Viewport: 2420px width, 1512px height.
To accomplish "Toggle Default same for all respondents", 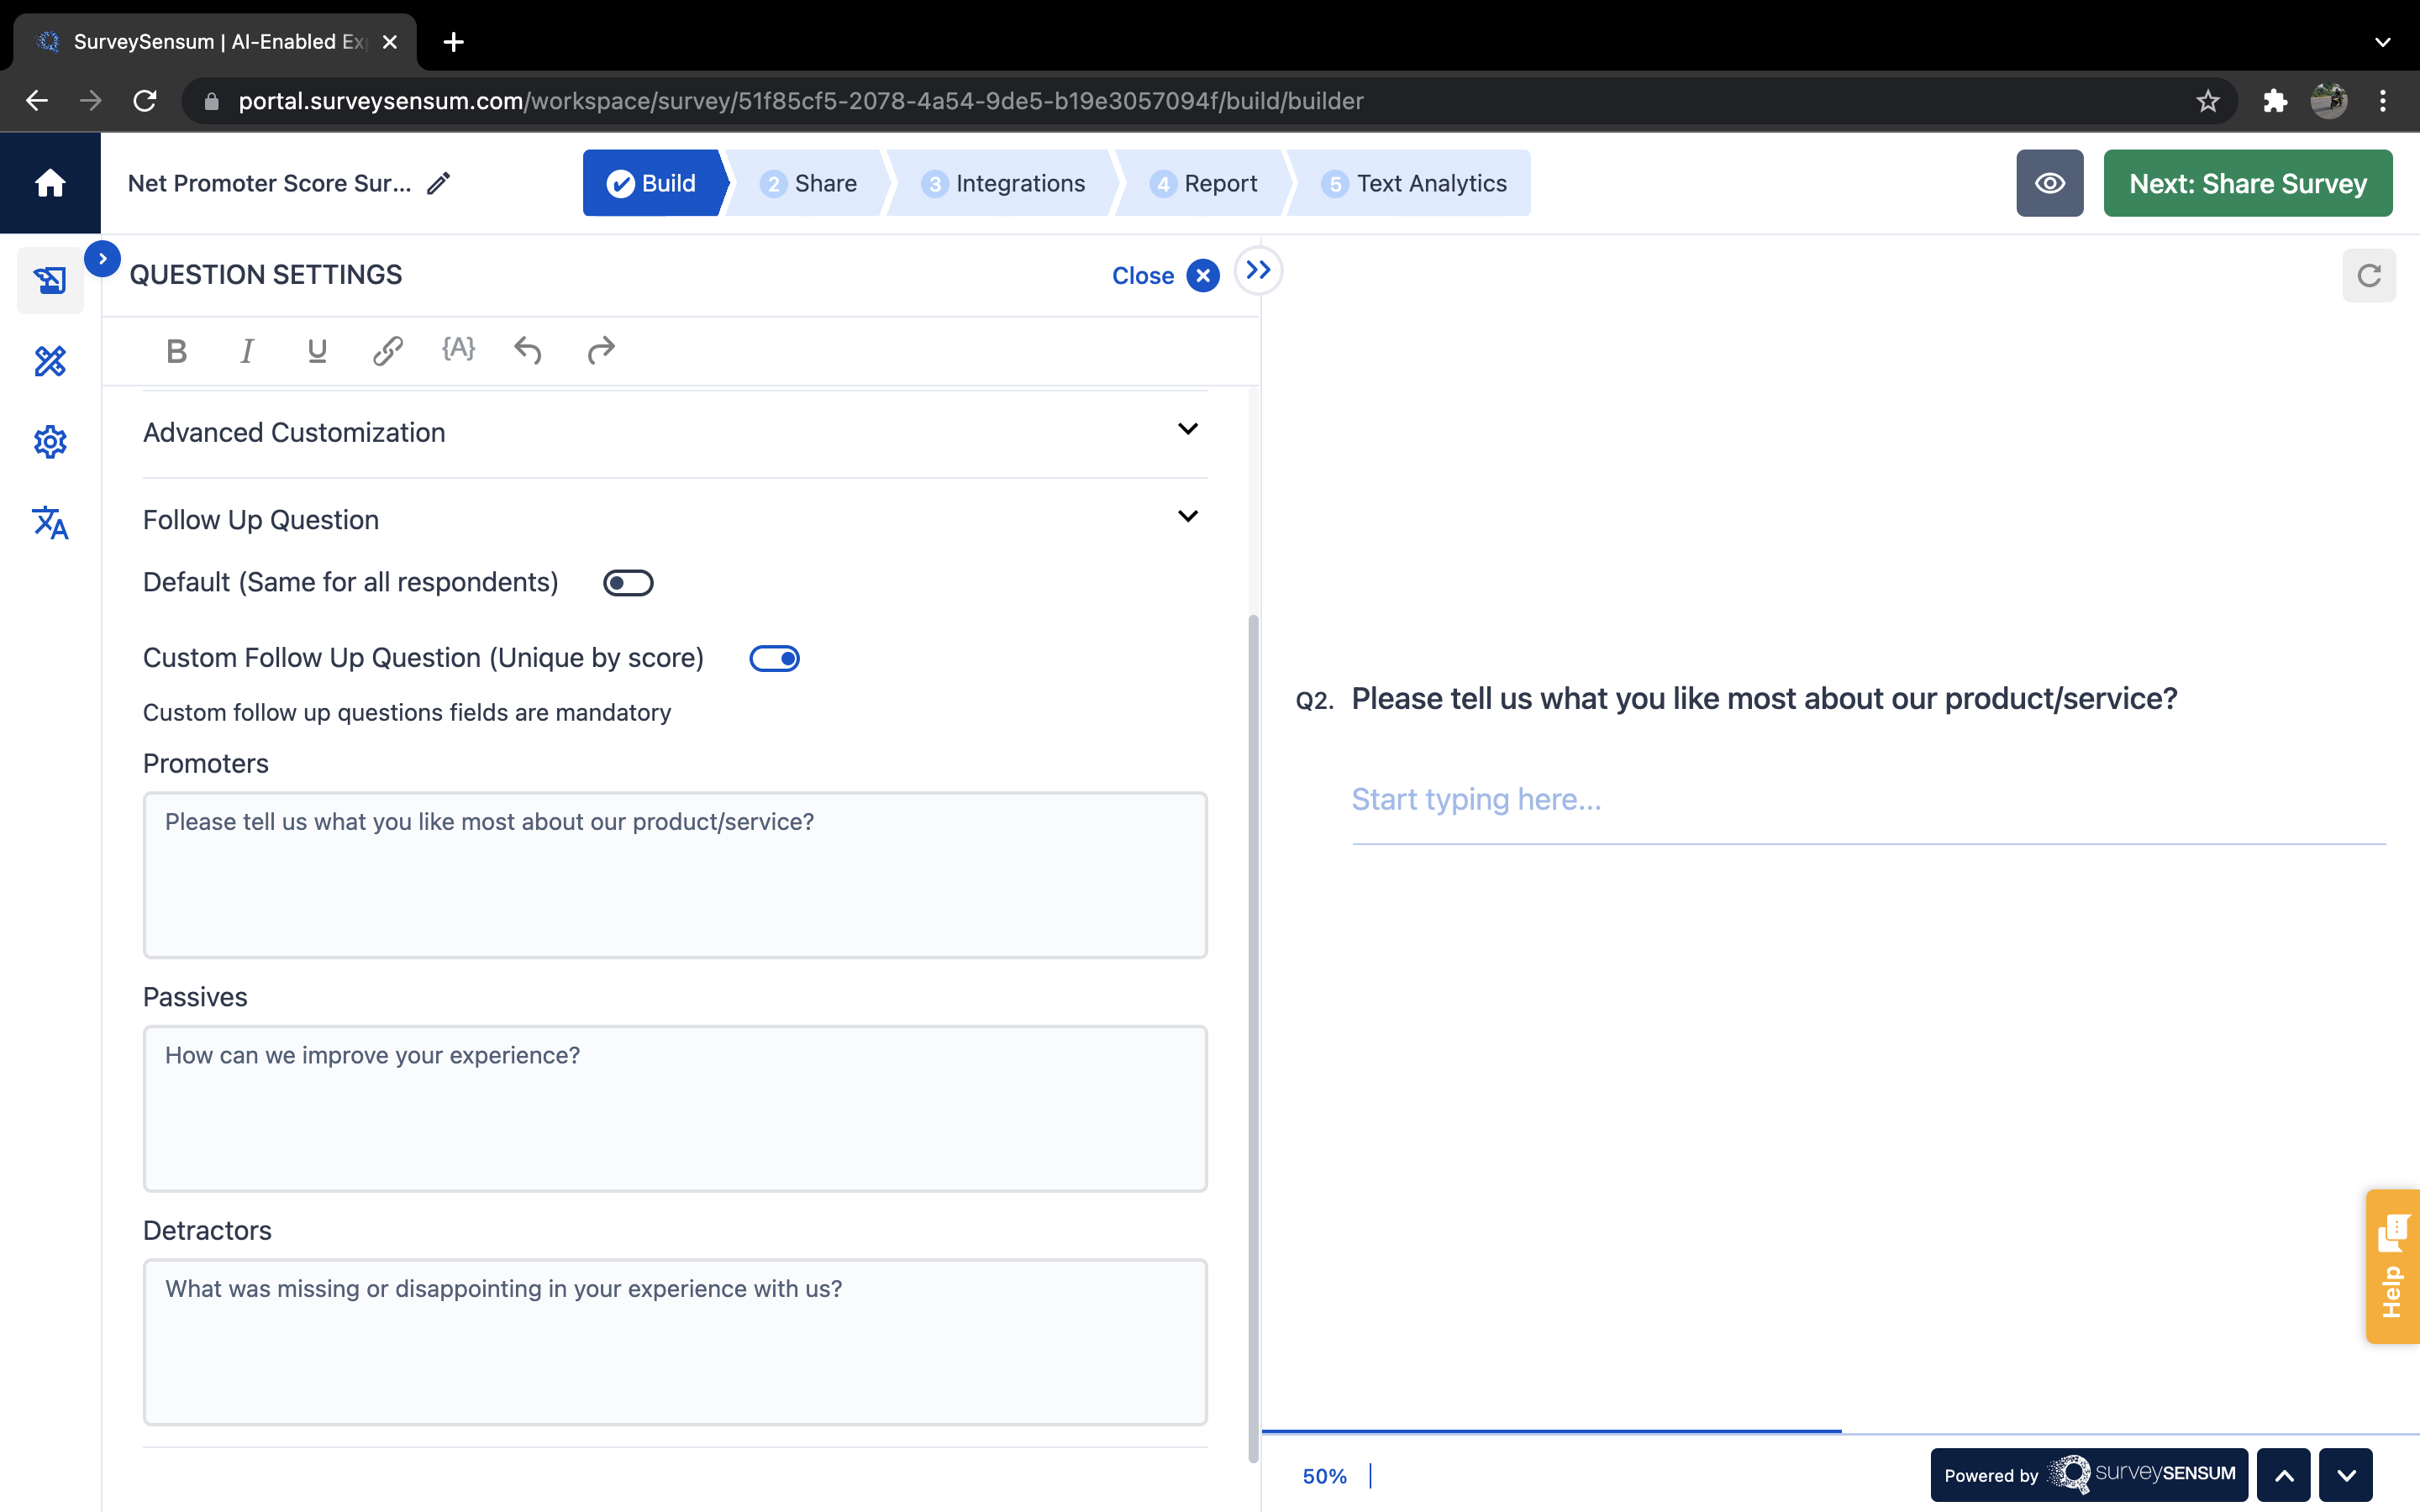I will point(628,583).
